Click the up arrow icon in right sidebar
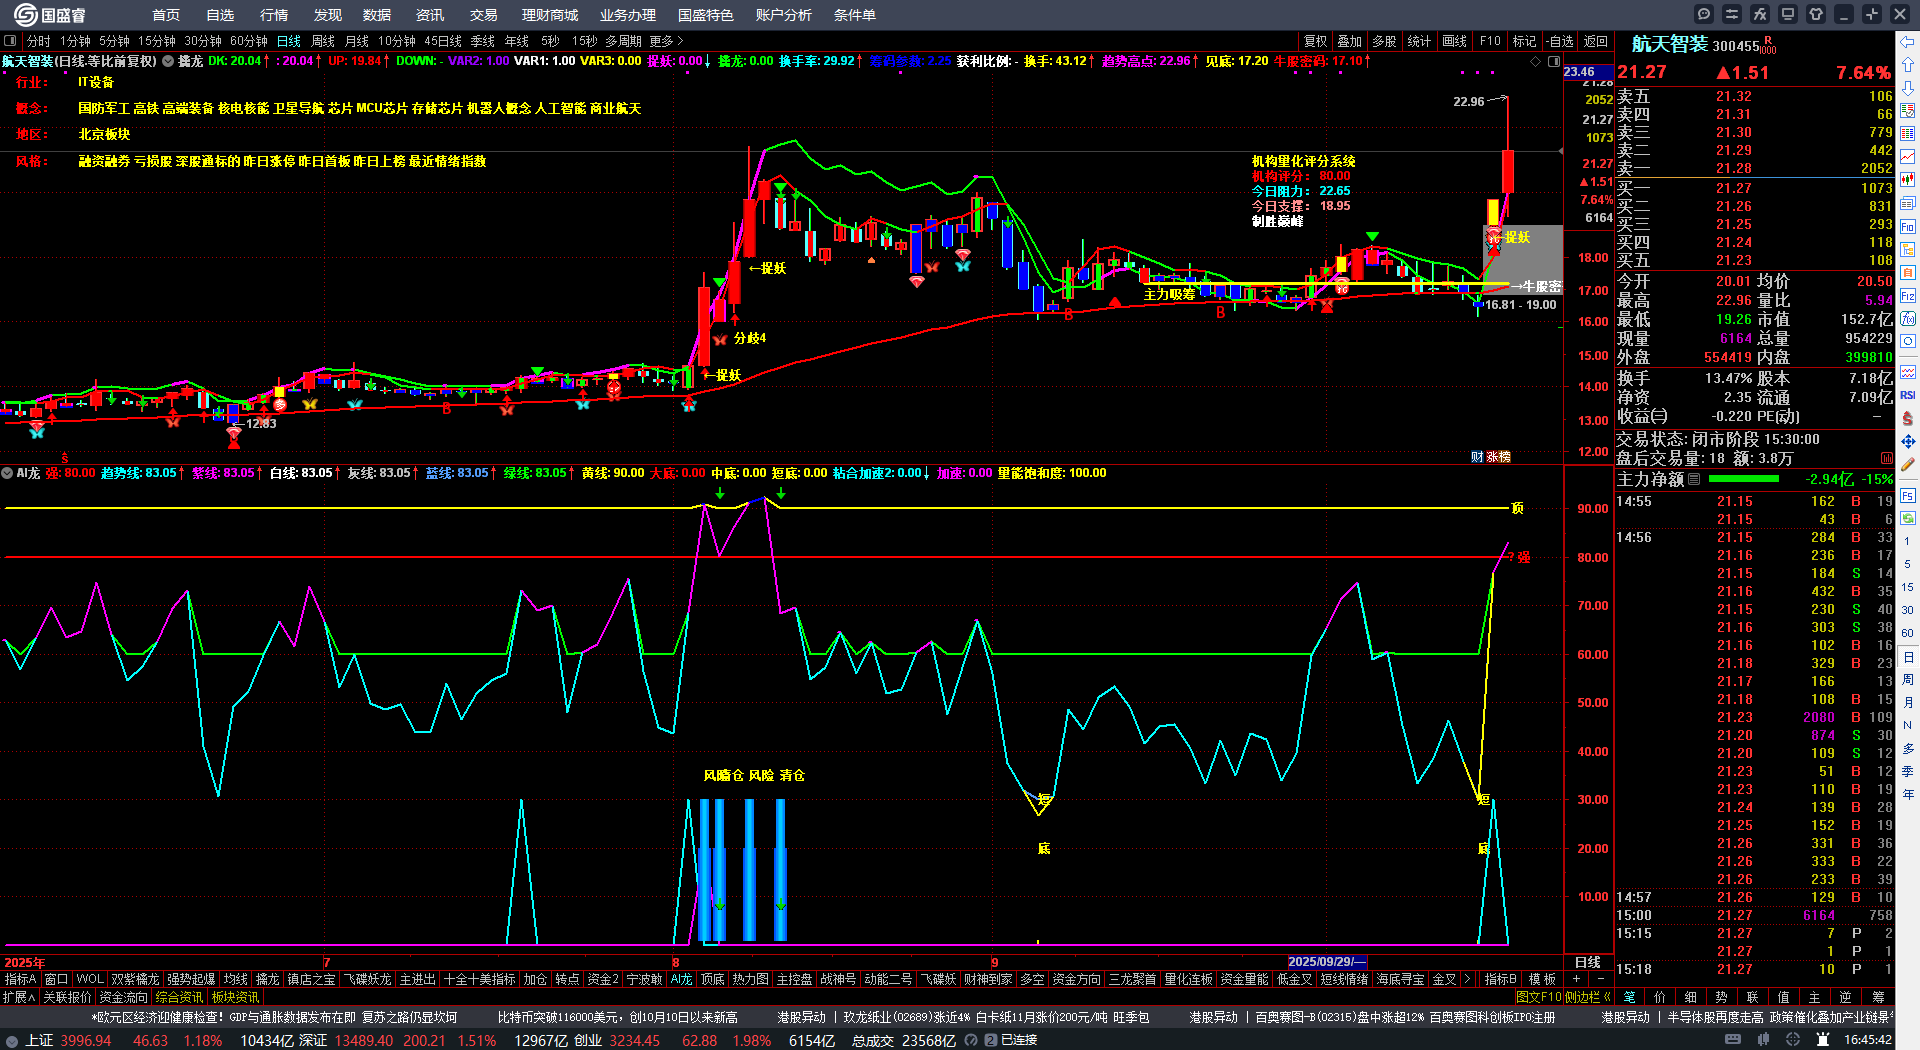This screenshot has height=1050, width=1920. (1908, 65)
